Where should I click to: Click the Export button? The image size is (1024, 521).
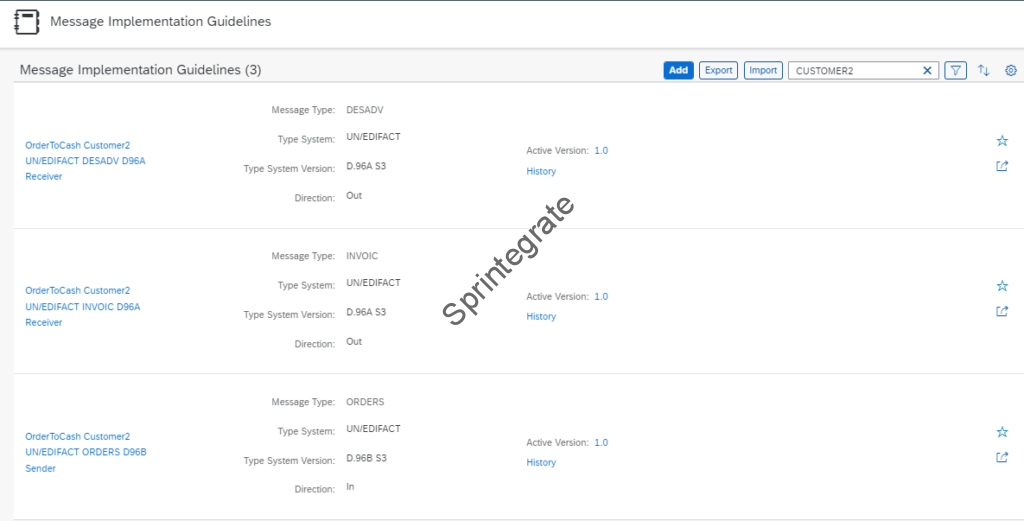click(718, 71)
